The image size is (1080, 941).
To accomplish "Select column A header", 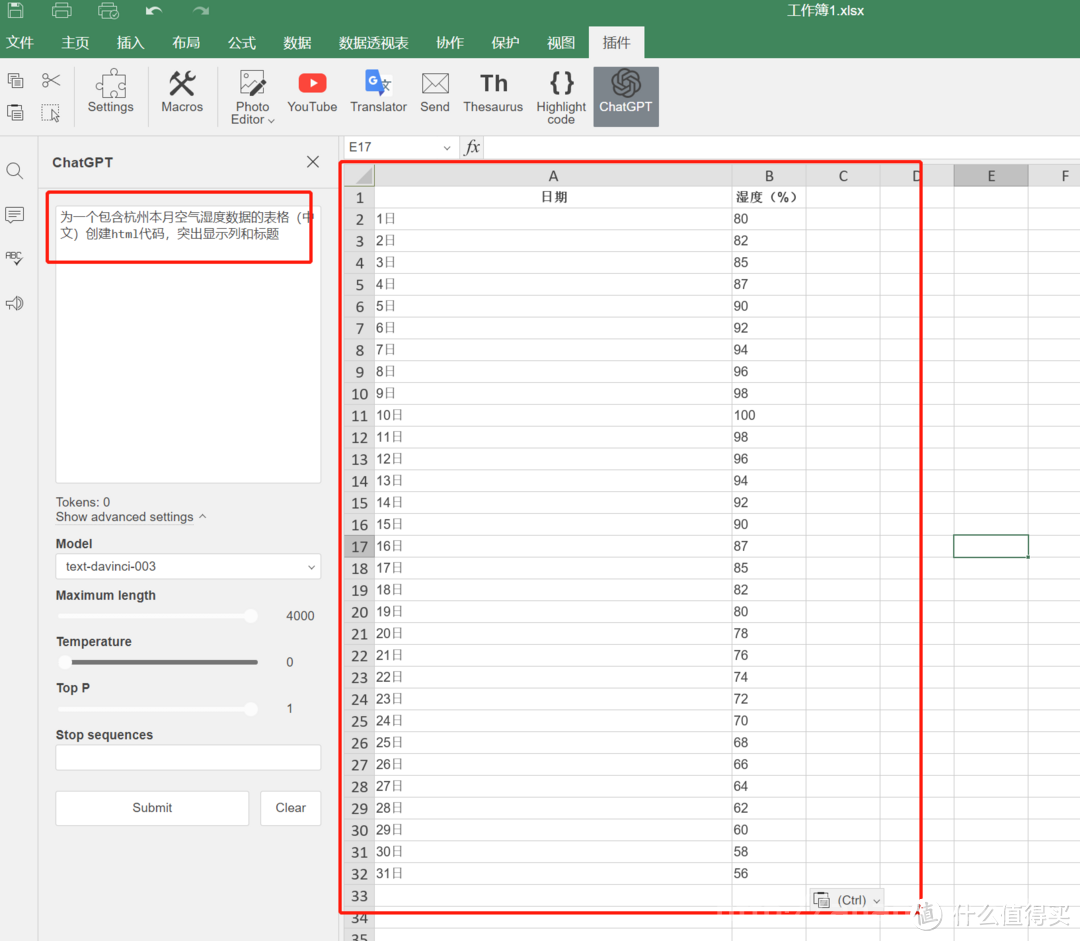I will click(553, 176).
